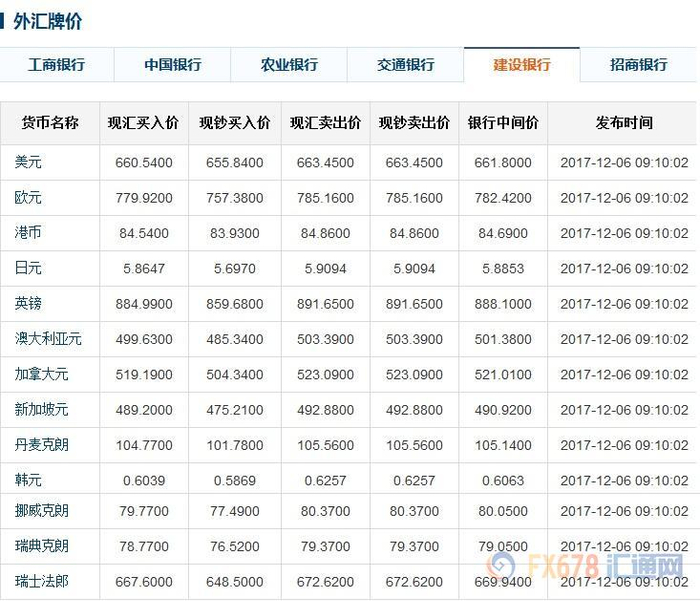Click the value 521.0100
This screenshot has width=700, height=601.
[x=503, y=375]
